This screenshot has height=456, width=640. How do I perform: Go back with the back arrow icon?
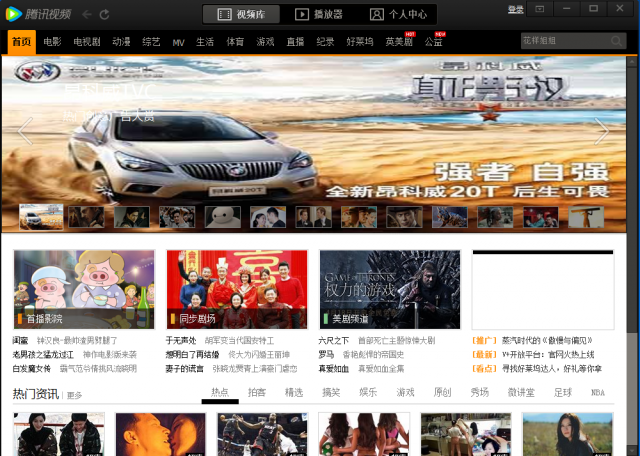[x=87, y=15]
